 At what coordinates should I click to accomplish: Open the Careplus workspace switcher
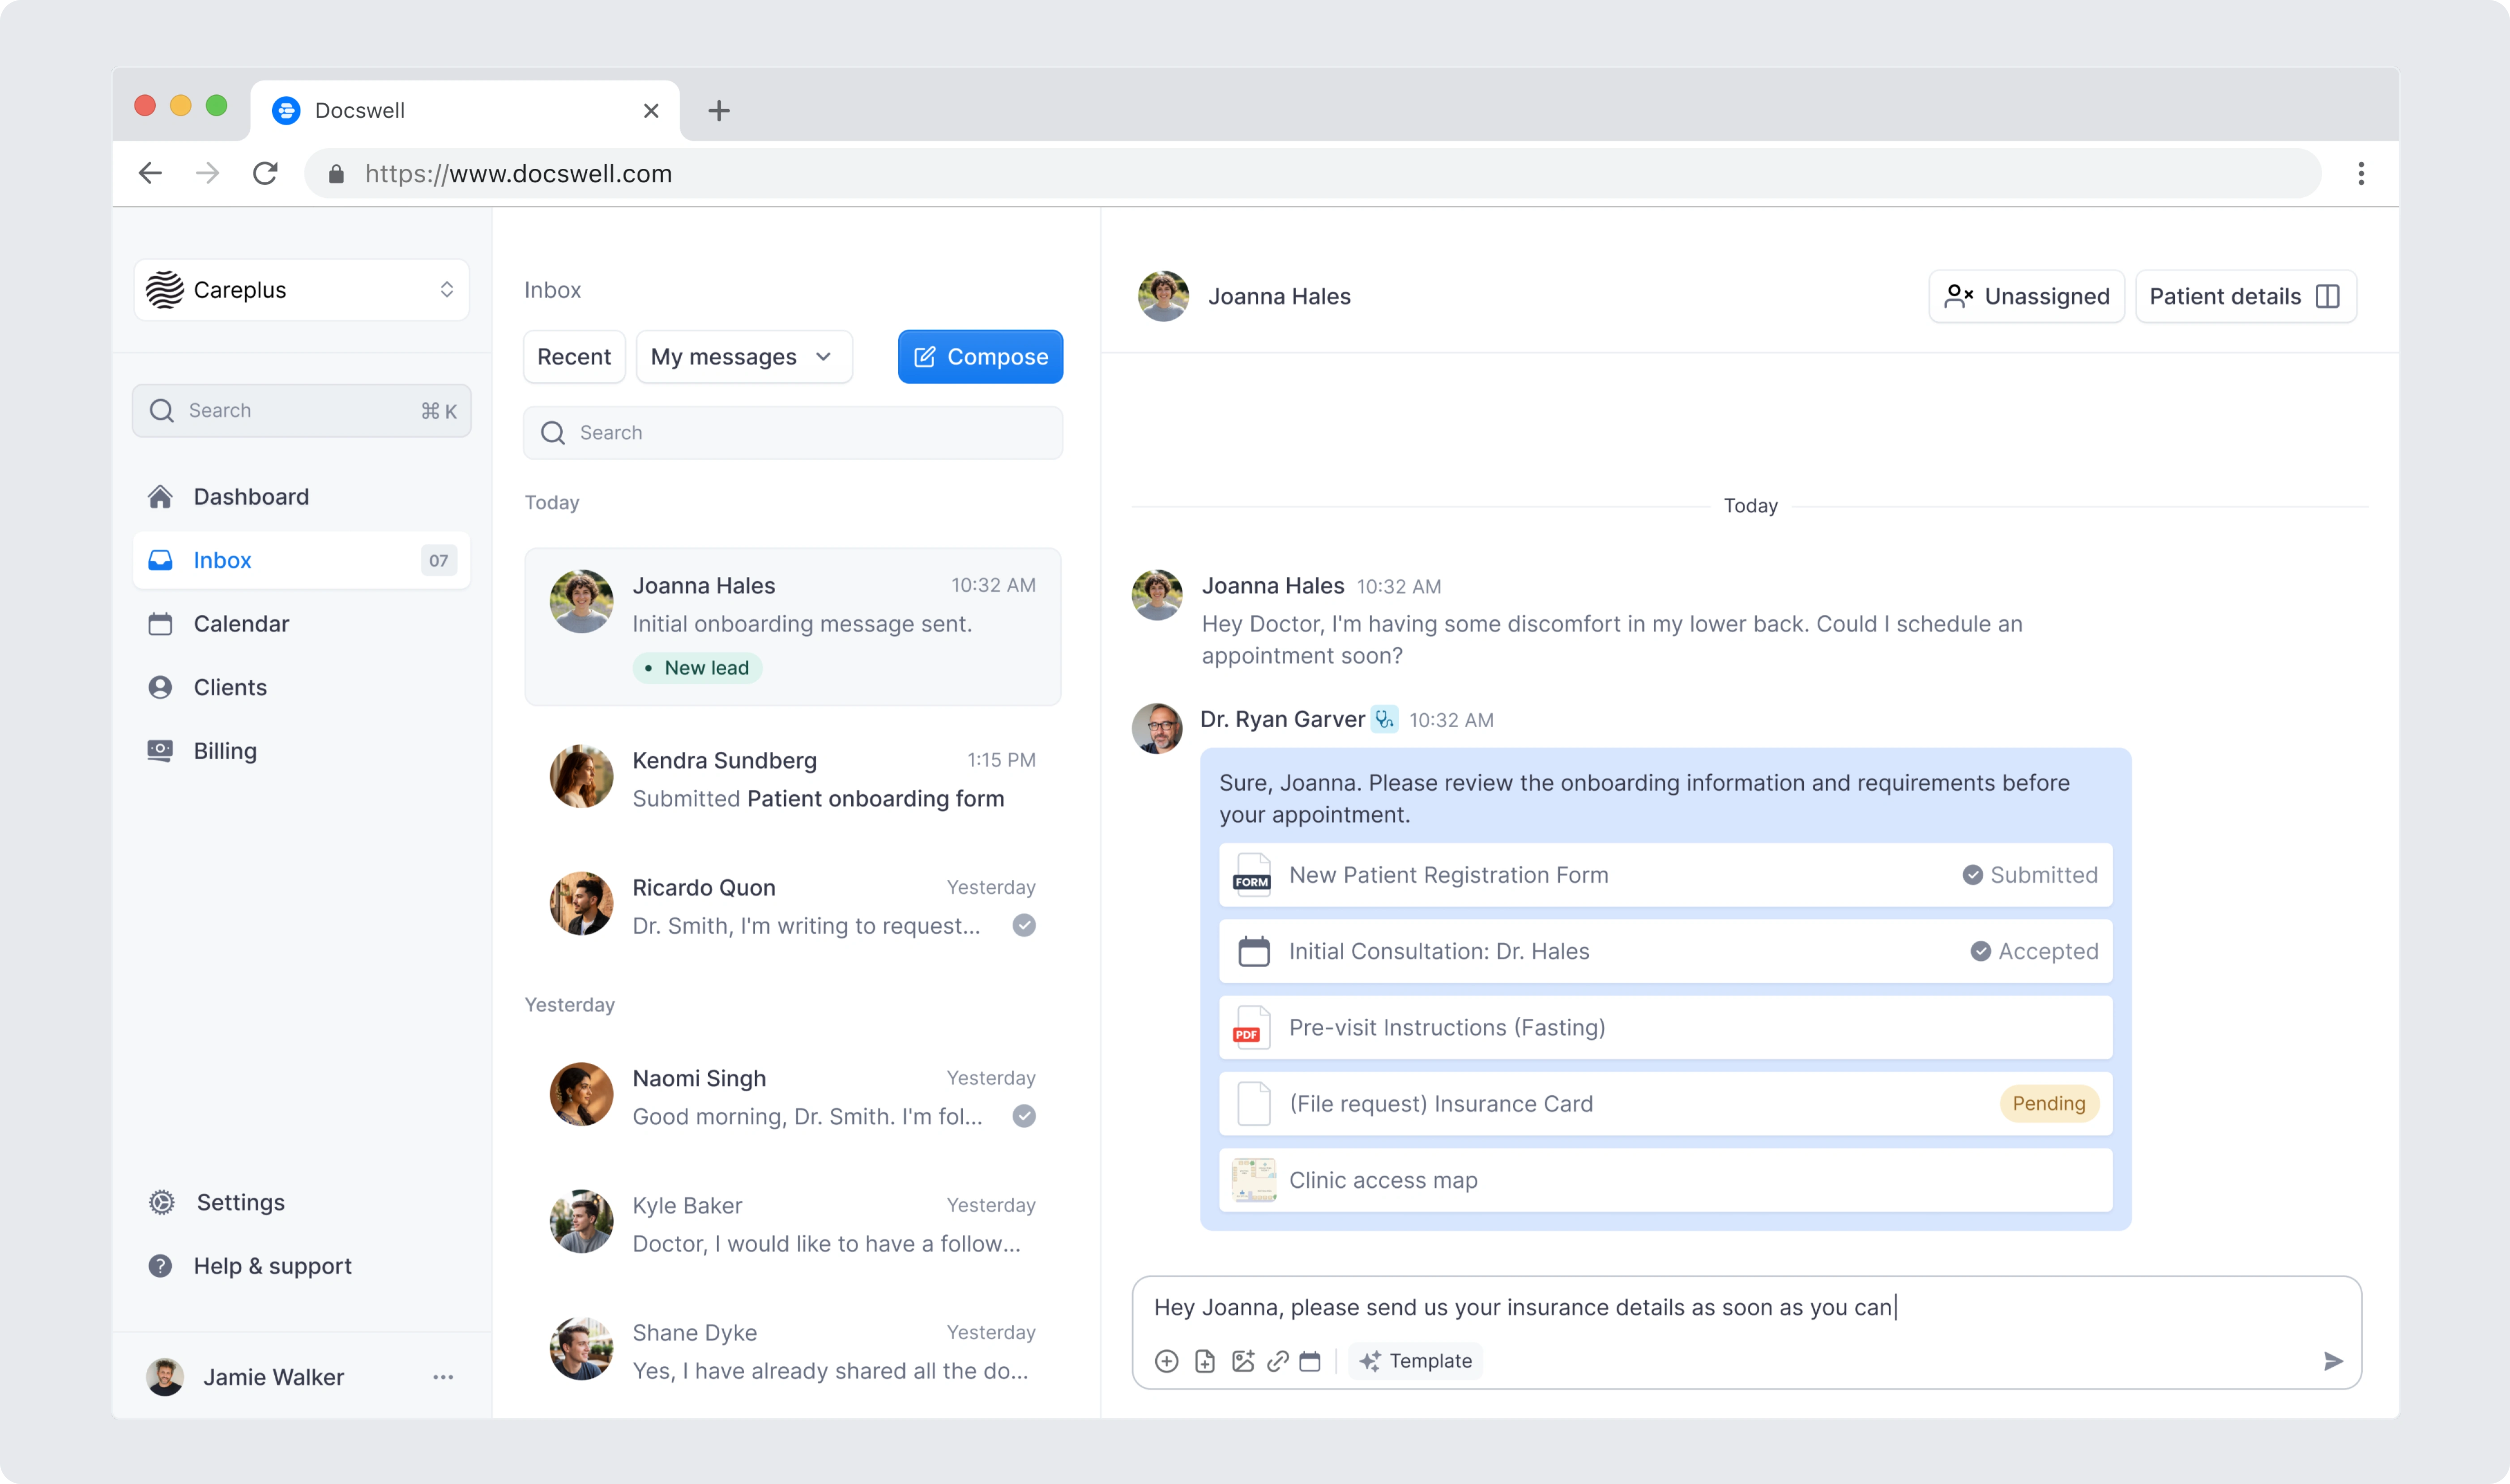[301, 290]
